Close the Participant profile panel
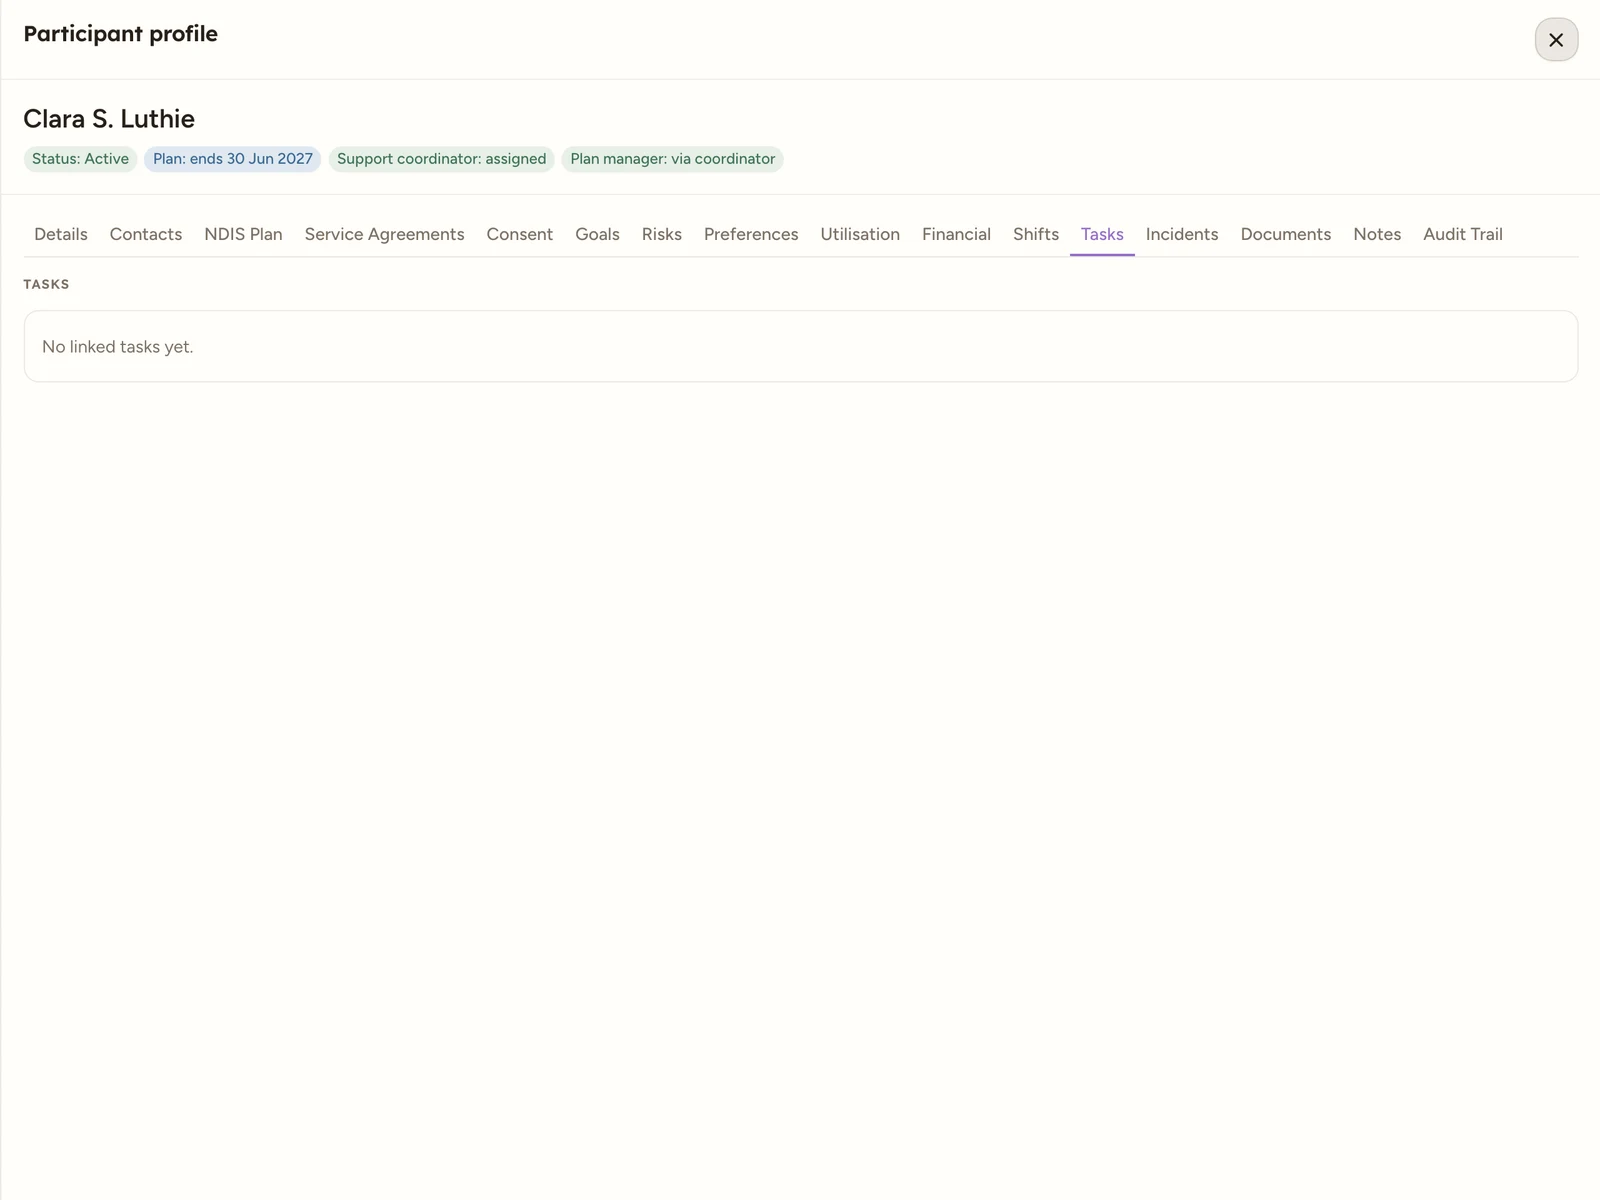1600x1200 pixels. 1556,40
